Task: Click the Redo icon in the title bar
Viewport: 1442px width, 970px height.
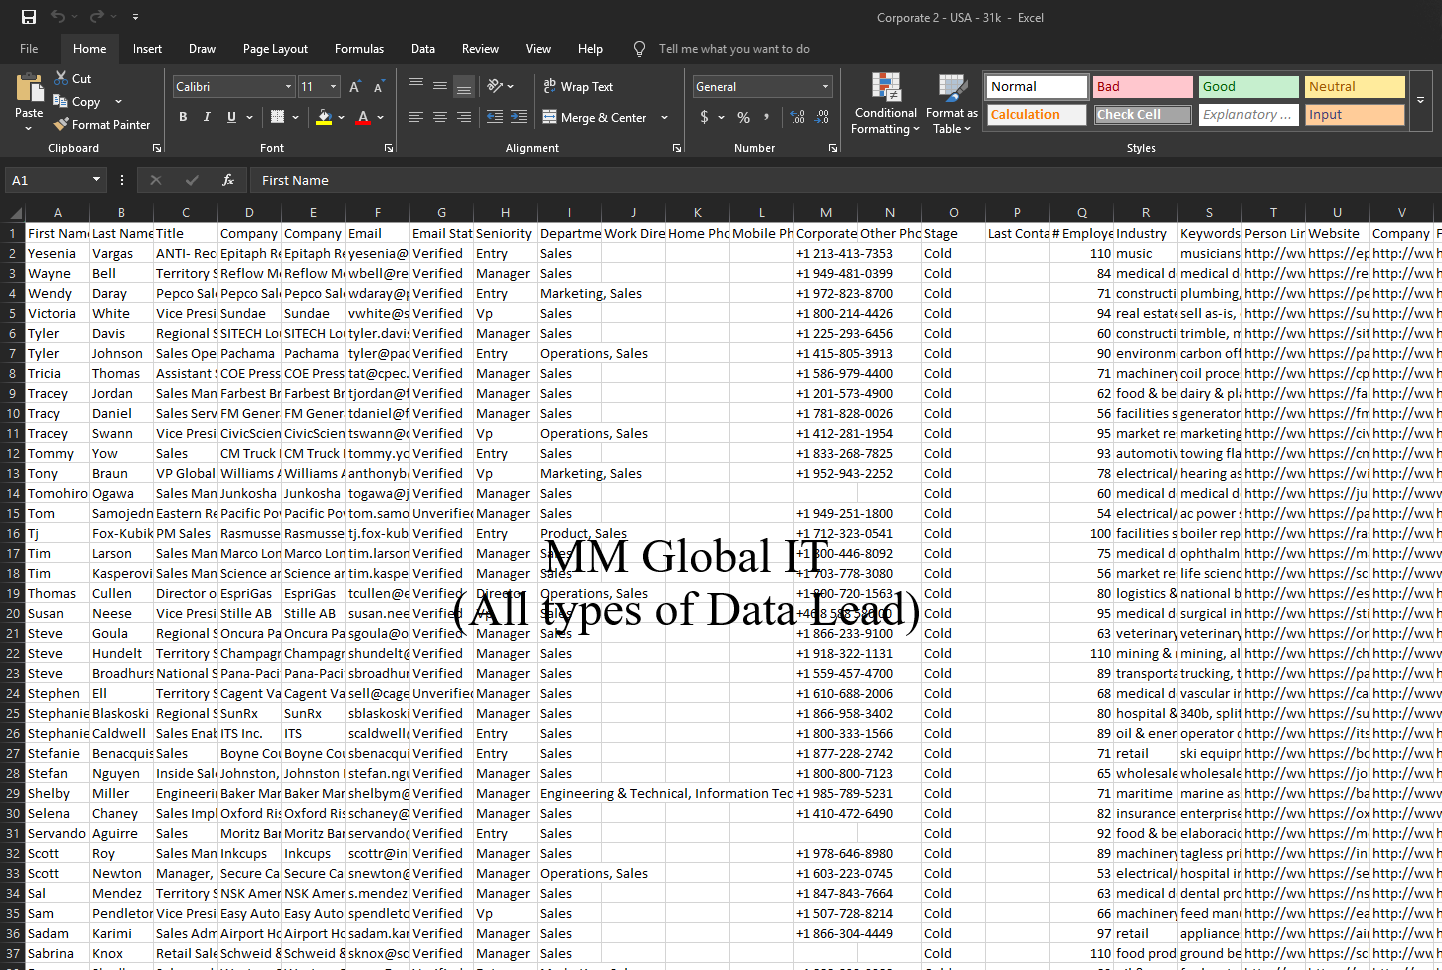Action: (x=97, y=17)
